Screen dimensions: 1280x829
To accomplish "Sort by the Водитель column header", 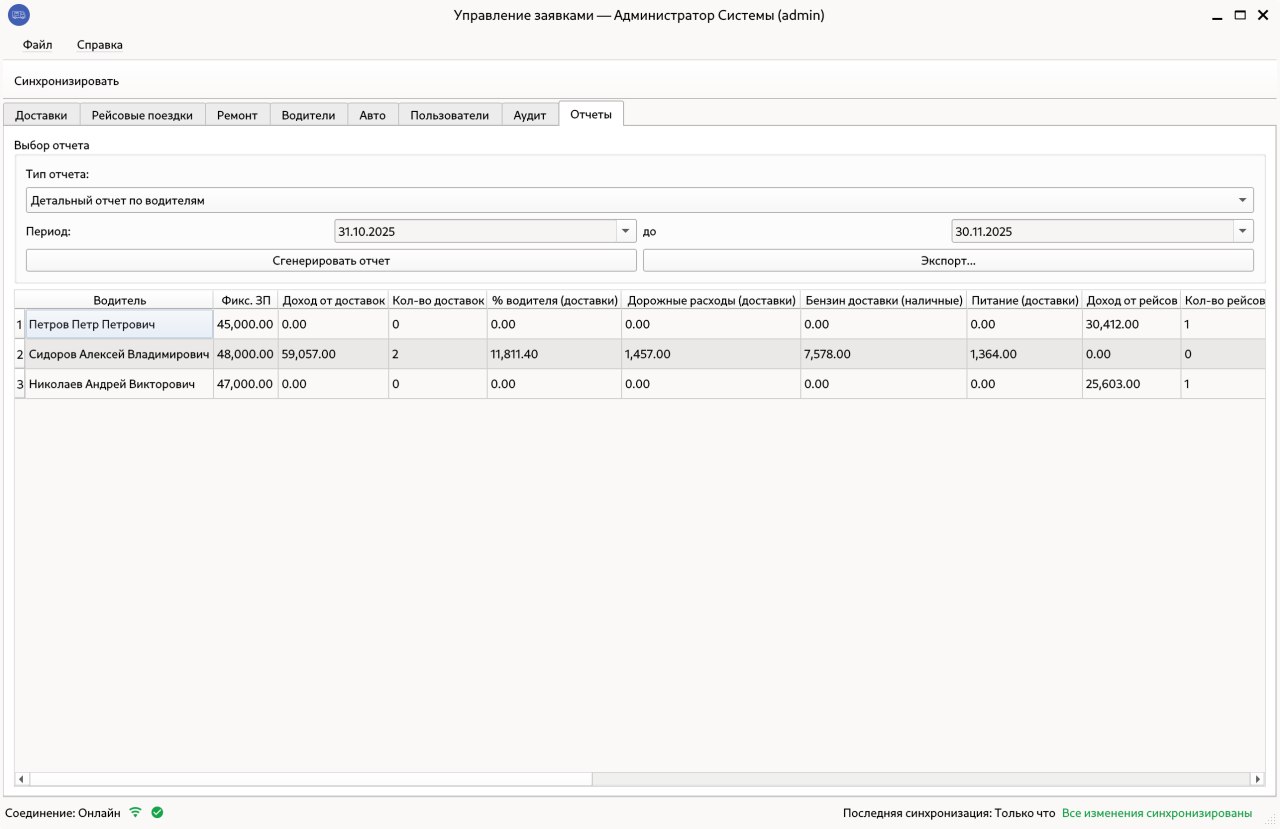I will coord(119,300).
